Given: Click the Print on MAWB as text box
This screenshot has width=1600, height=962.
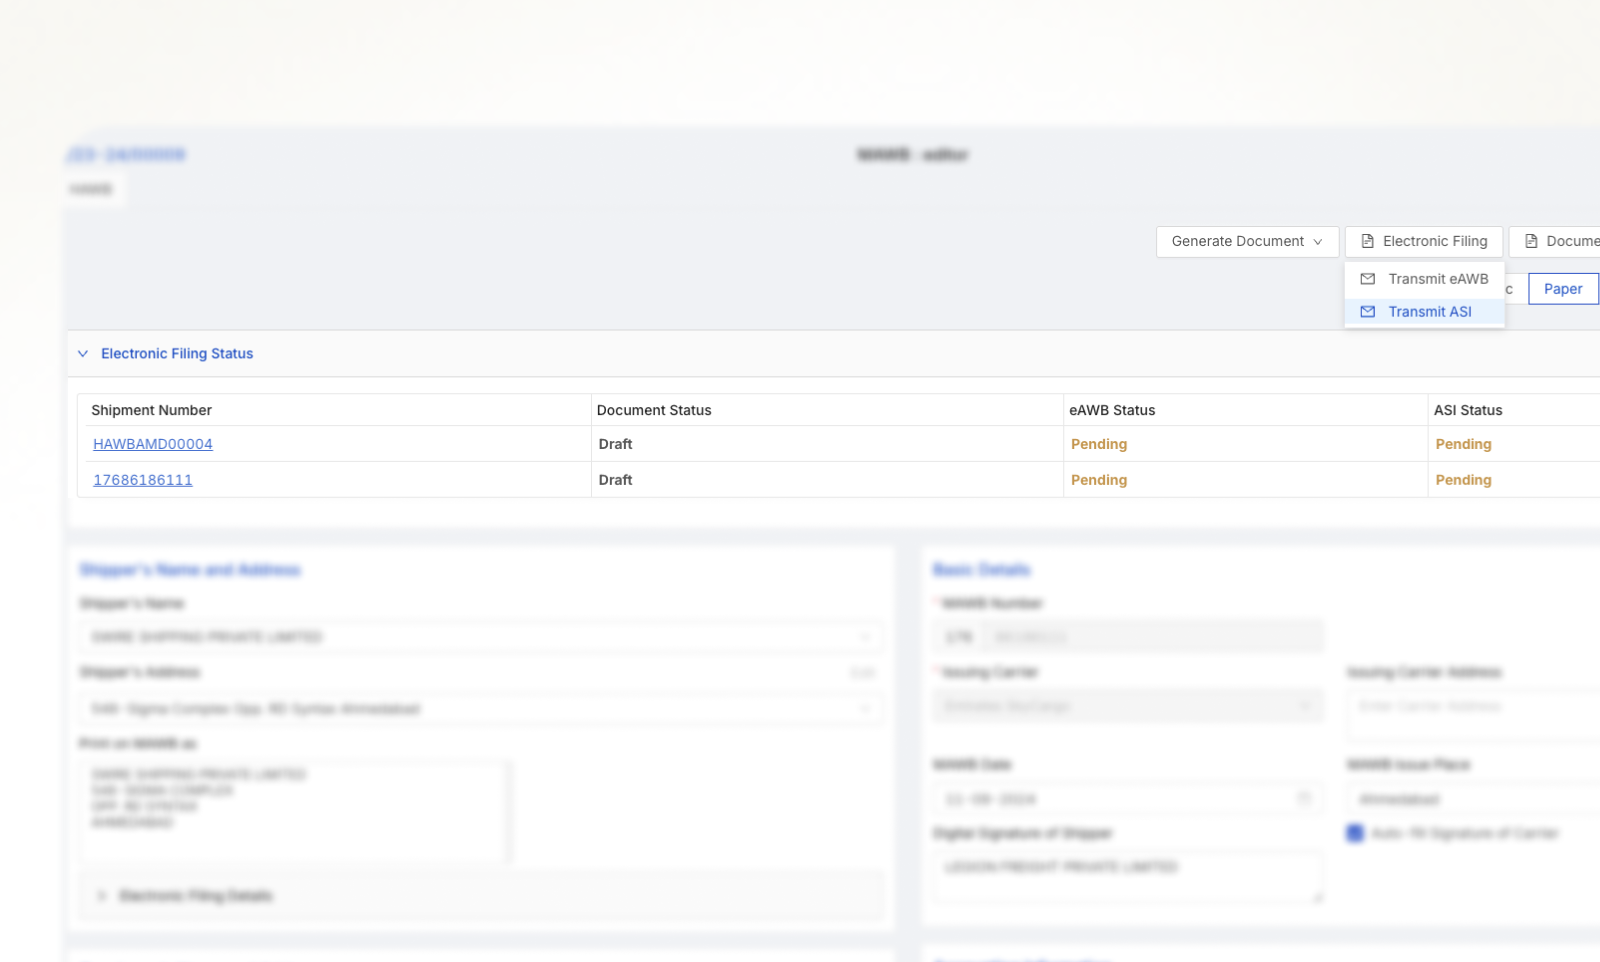Looking at the screenshot, I should (295, 811).
